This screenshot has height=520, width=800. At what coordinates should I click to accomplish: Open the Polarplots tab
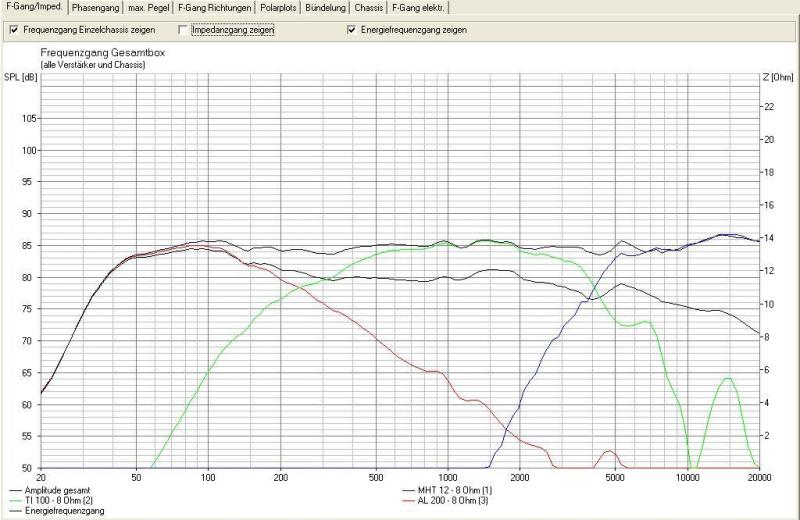tap(281, 8)
